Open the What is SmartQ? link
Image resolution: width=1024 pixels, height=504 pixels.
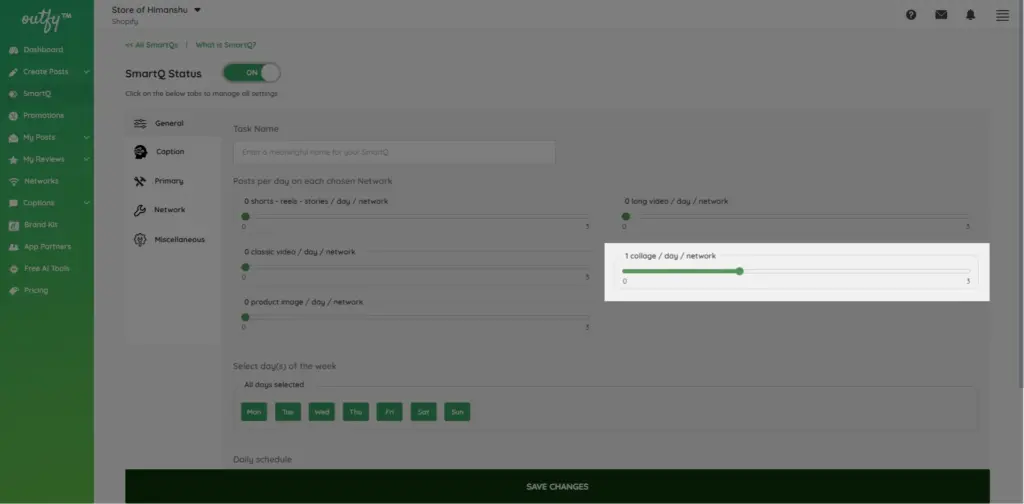pyautogui.click(x=225, y=45)
